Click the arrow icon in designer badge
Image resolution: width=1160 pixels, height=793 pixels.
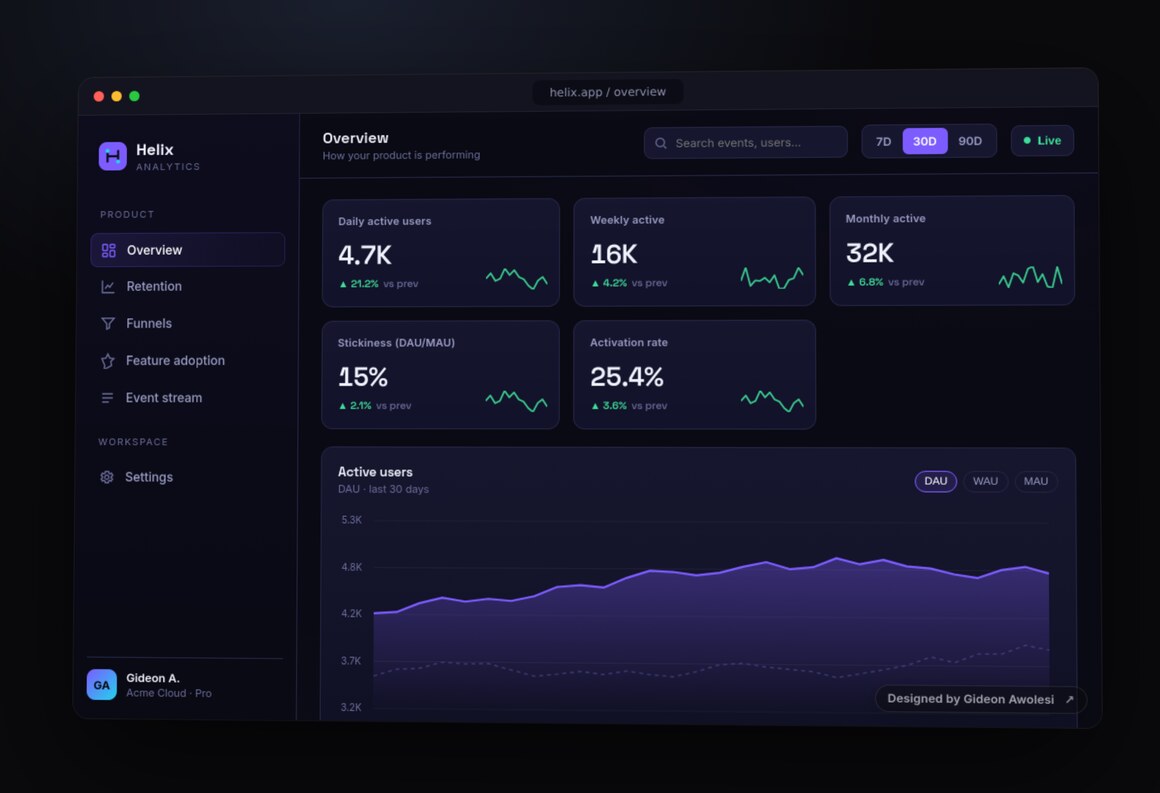click(1069, 699)
